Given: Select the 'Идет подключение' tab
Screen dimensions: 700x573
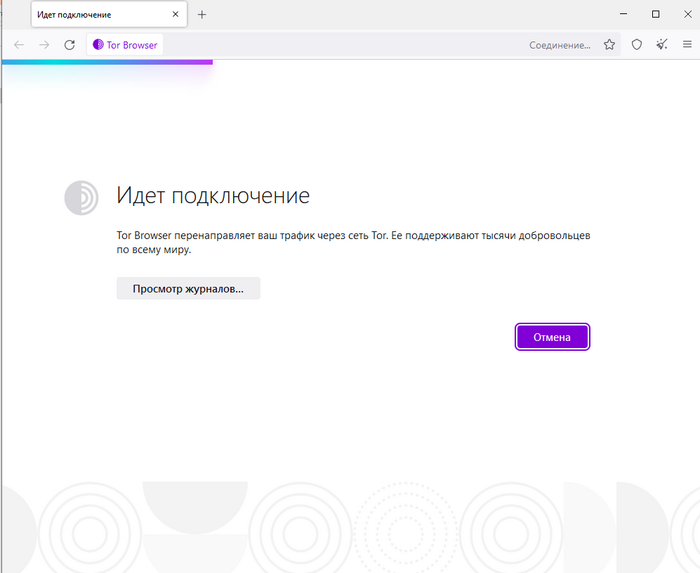Looking at the screenshot, I should pos(109,14).
